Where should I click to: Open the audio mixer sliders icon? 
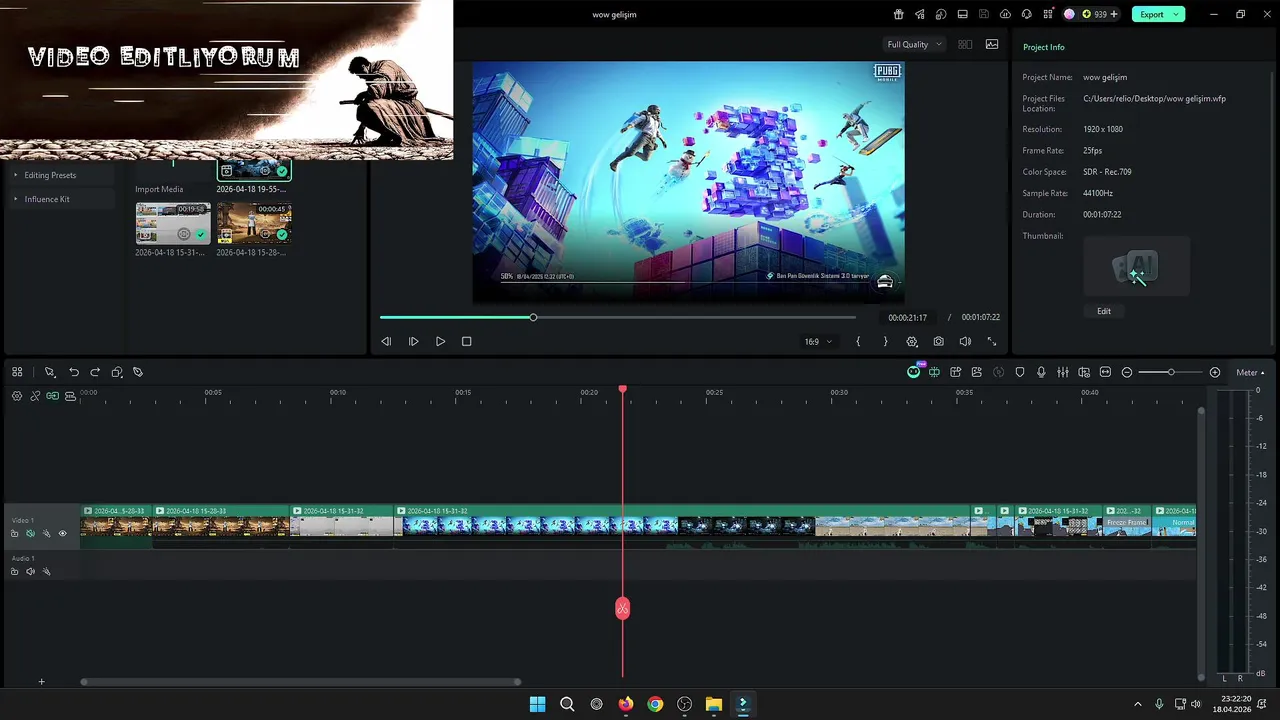click(x=1063, y=372)
